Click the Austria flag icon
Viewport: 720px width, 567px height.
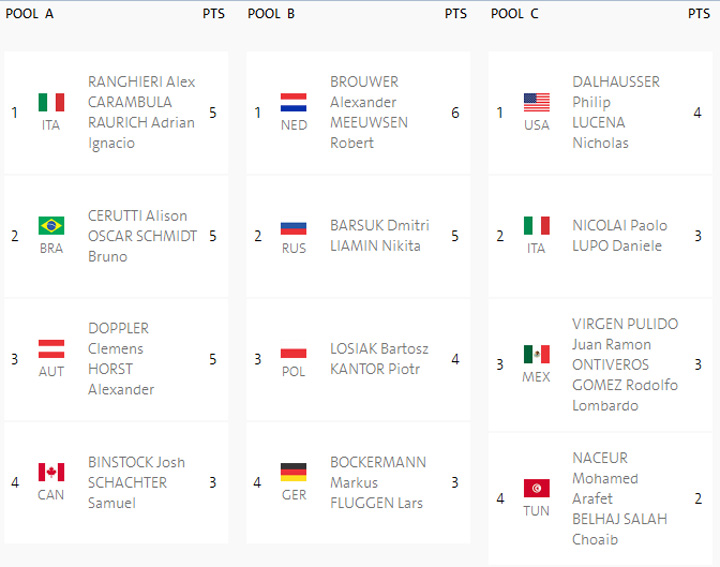[x=51, y=348]
